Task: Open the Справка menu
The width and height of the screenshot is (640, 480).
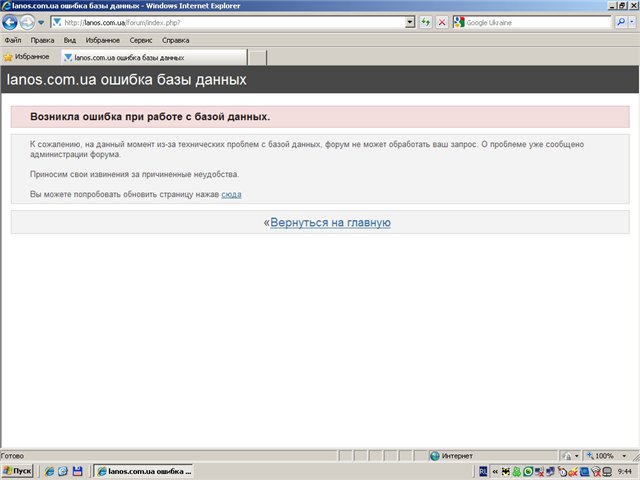Action: click(175, 40)
